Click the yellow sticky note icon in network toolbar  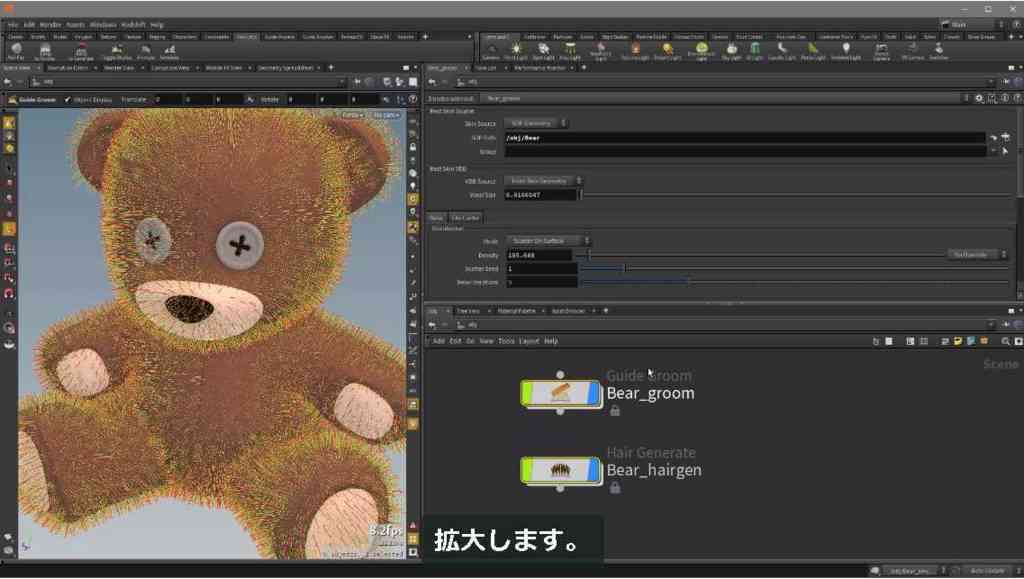(958, 341)
